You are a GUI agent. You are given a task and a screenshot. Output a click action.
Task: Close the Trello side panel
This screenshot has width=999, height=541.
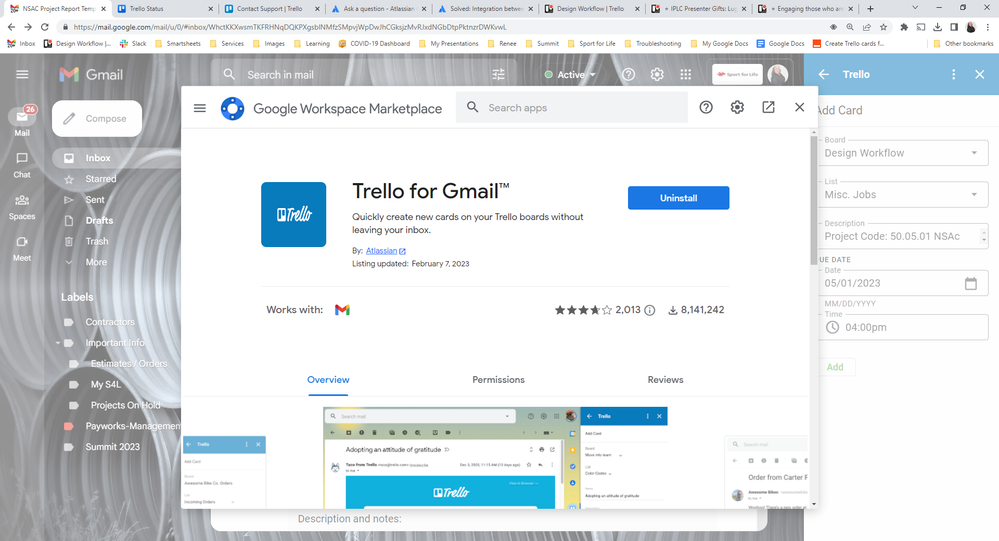[980, 75]
